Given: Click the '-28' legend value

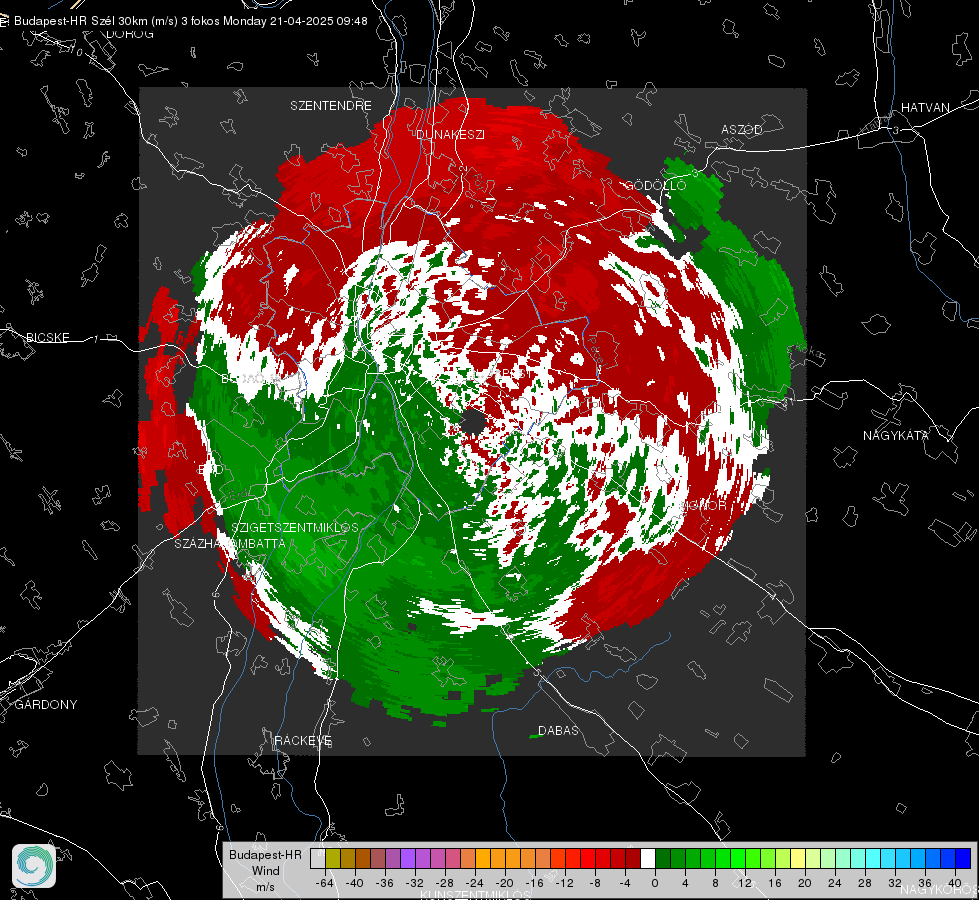Looking at the screenshot, I should (445, 883).
